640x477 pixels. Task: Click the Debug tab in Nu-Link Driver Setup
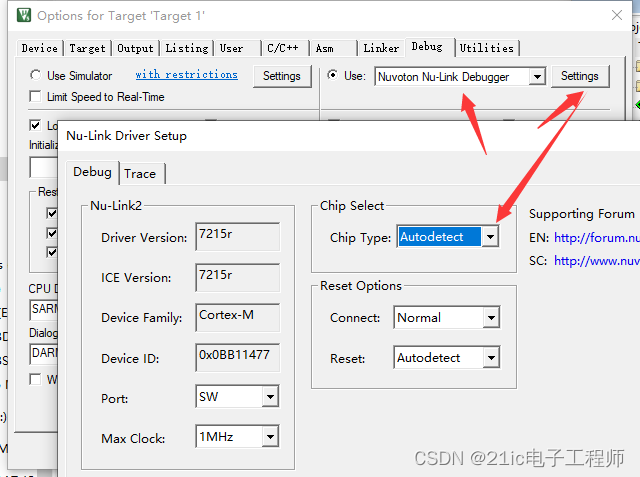[x=92, y=172]
